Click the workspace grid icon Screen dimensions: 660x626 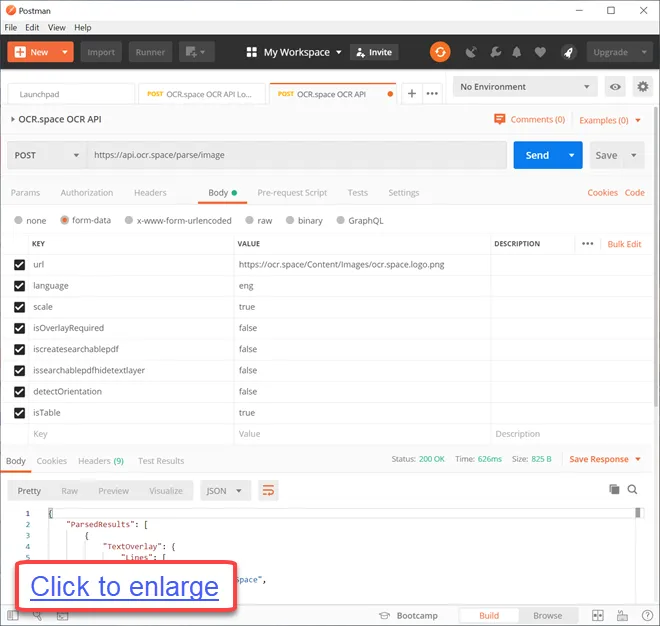251,52
